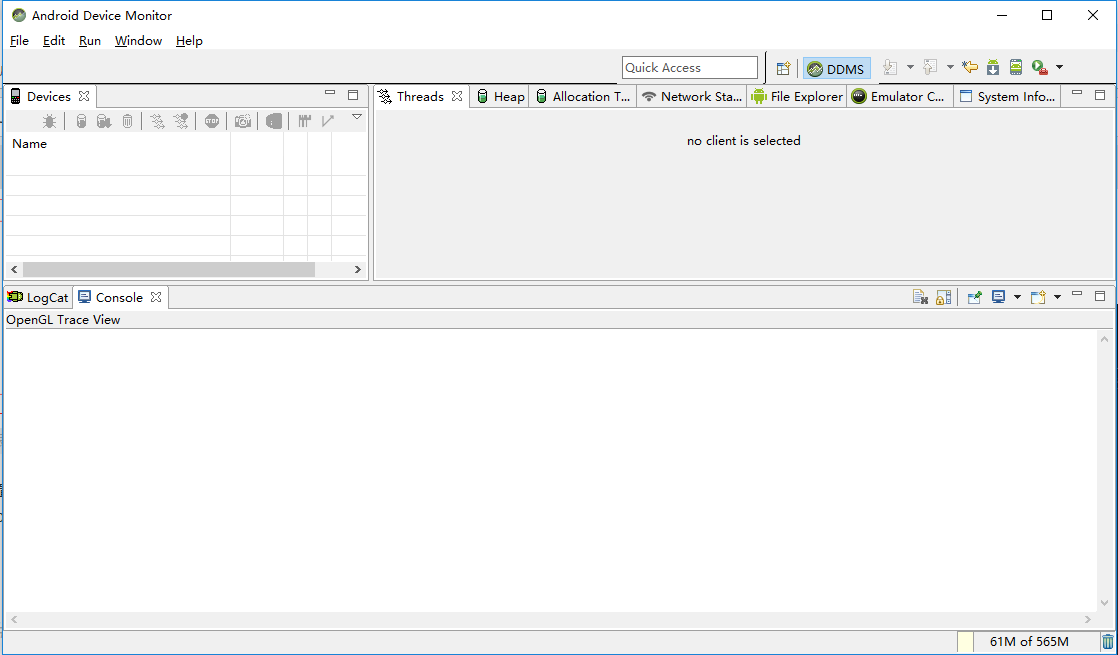1118x655 pixels.
Task: Click the previous annotation toolbar icon
Action: (930, 67)
